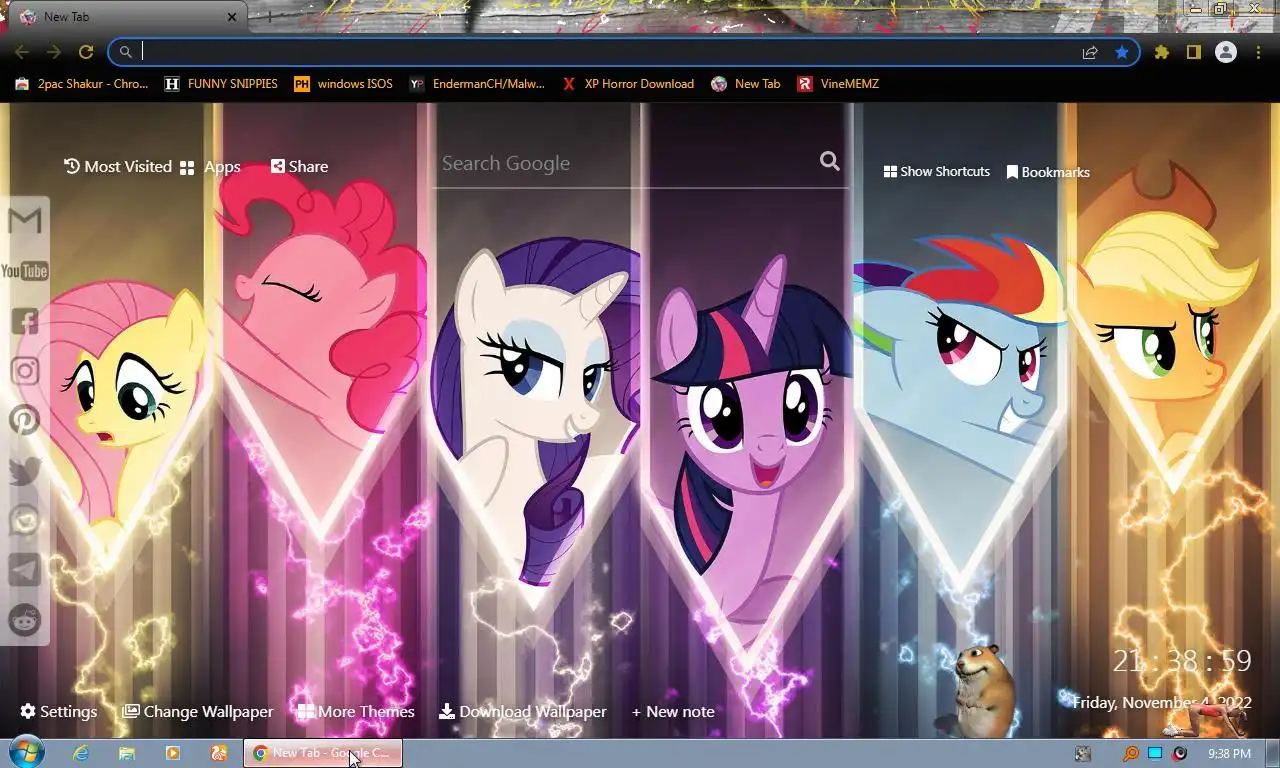Click the round red-black tray icon

pos(1179,754)
